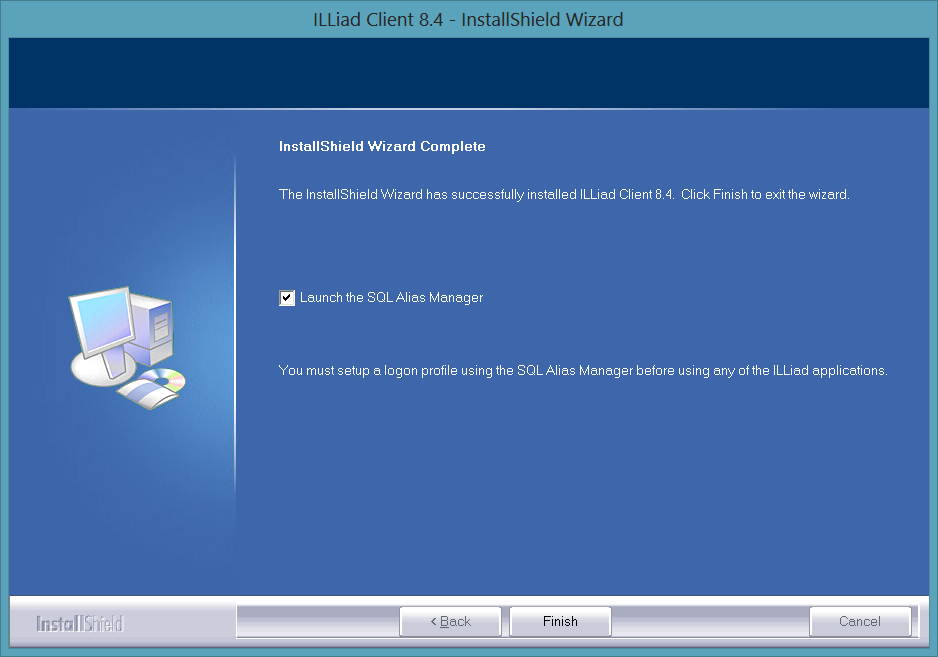The image size is (938, 657).
Task: Click the rainbow CD disc icon
Action: pyautogui.click(x=166, y=379)
